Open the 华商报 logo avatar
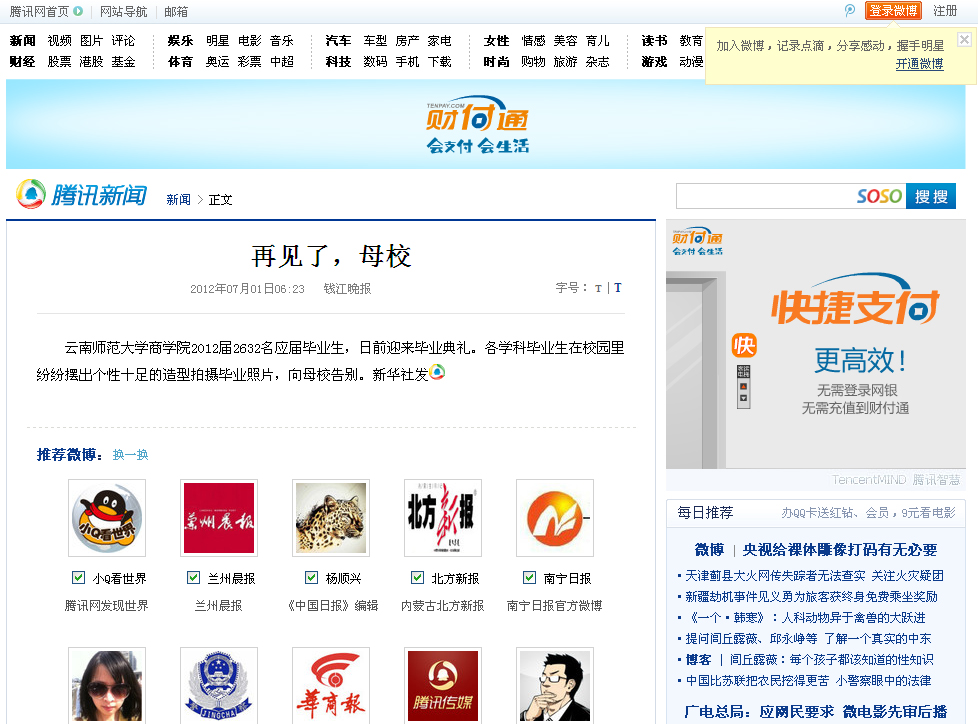 (331, 685)
